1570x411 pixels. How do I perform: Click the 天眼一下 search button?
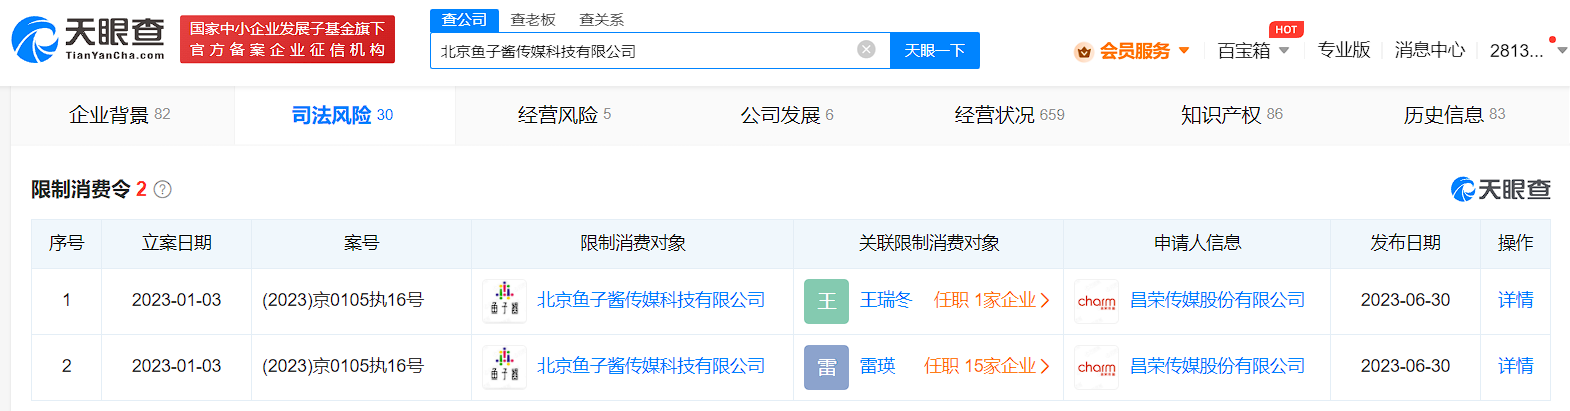tap(935, 50)
